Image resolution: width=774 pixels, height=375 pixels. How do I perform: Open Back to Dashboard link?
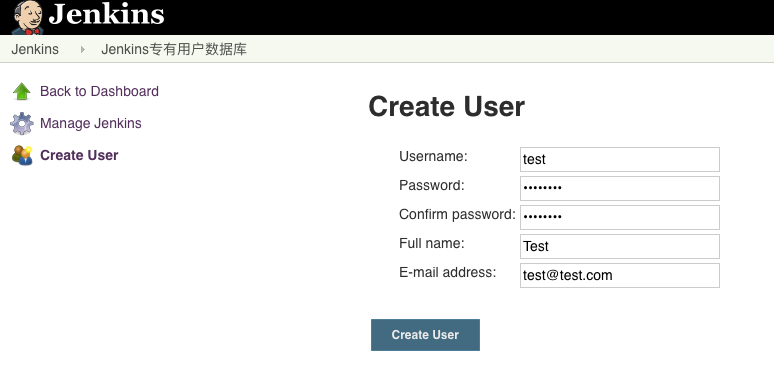tap(99, 91)
